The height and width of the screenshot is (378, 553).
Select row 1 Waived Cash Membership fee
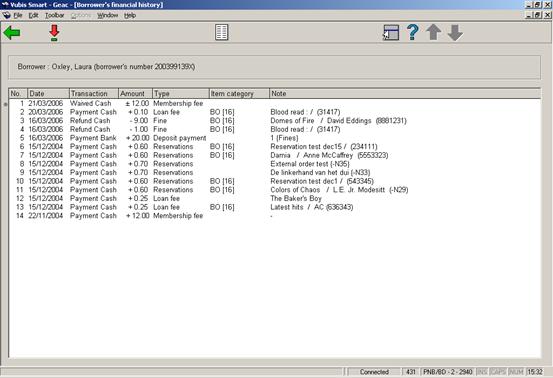coord(274,103)
